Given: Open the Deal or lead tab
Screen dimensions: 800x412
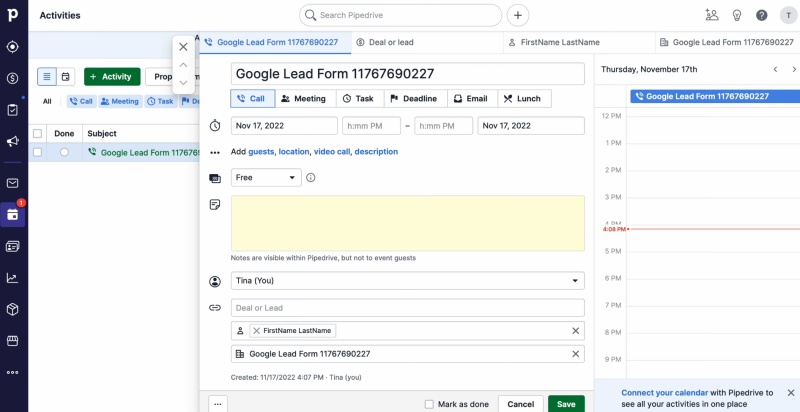Looking at the screenshot, I should [x=427, y=42].
